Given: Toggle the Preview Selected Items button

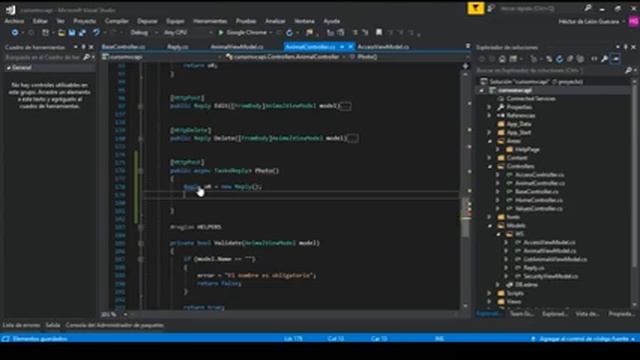Looking at the screenshot, I should tap(615, 59).
